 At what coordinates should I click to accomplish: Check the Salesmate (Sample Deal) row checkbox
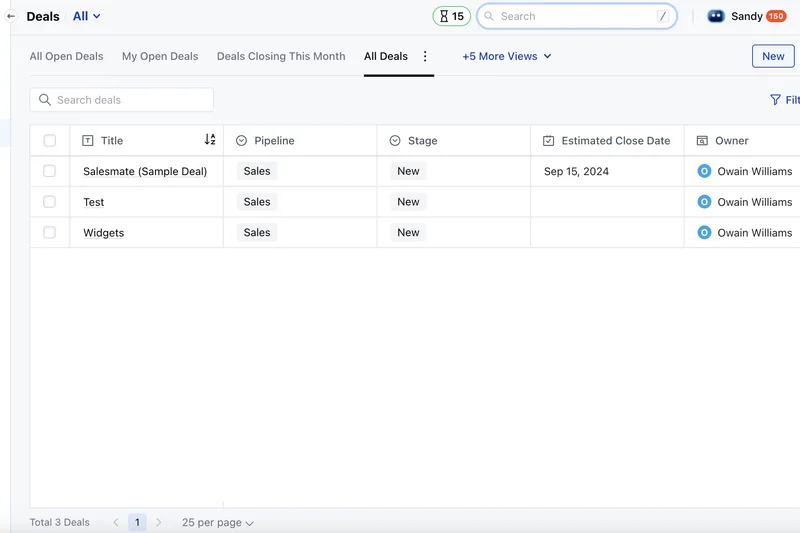click(50, 171)
